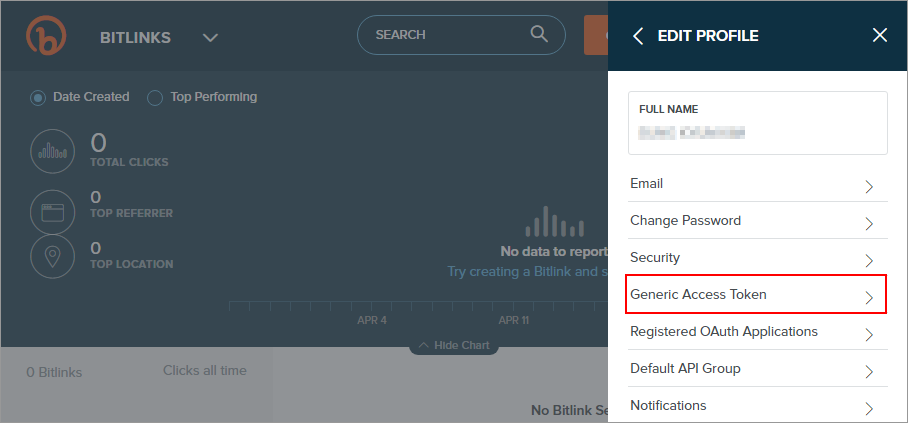The width and height of the screenshot is (908, 423).
Task: Open the Email settings row
Action: (x=757, y=184)
